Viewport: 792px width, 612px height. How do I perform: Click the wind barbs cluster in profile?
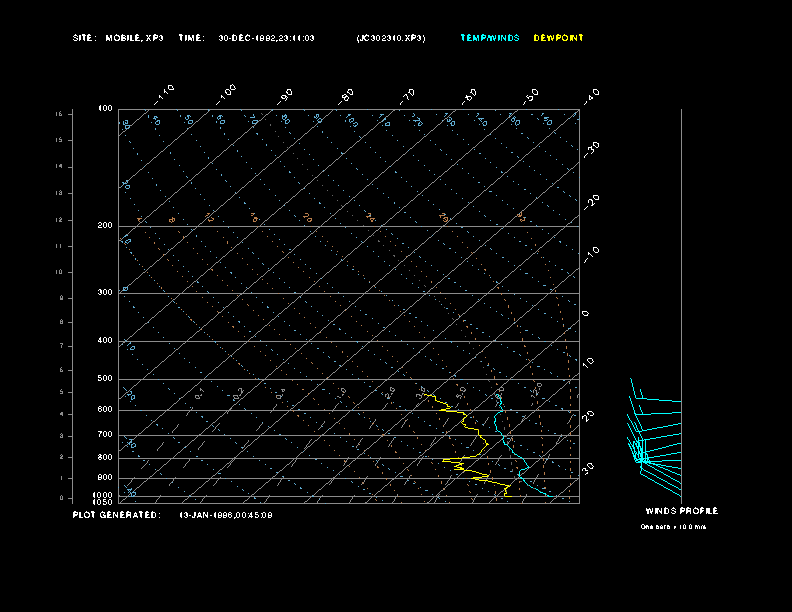tap(642, 450)
